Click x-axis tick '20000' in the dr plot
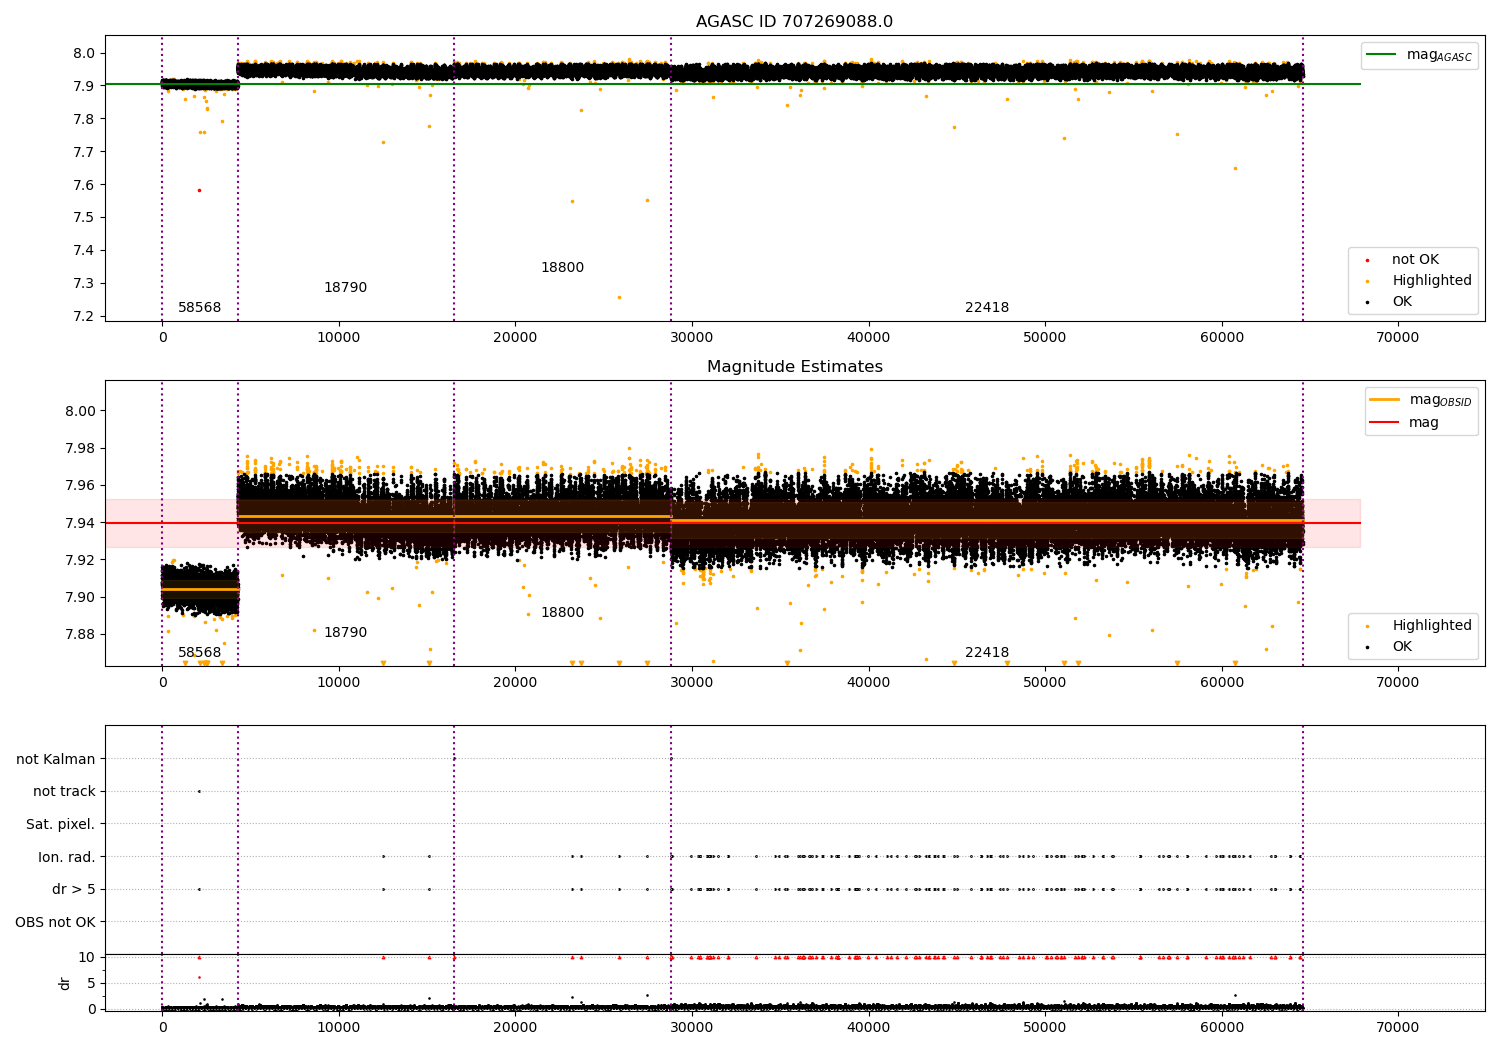1500x1050 pixels. [x=515, y=1028]
